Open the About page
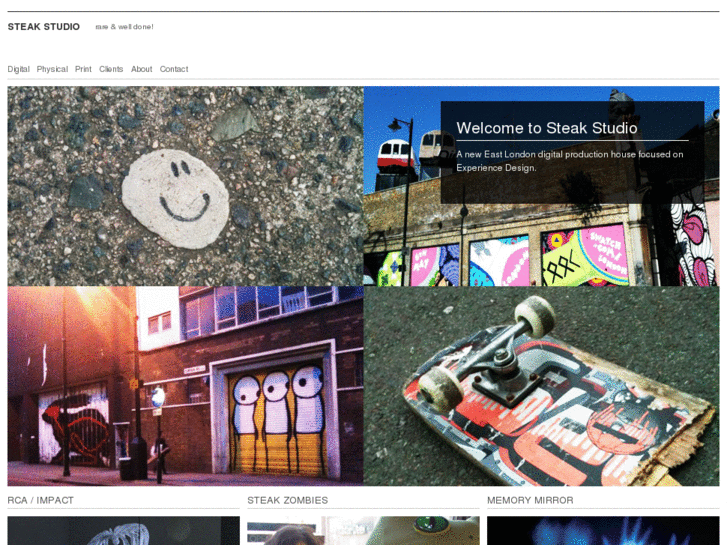 point(141,69)
